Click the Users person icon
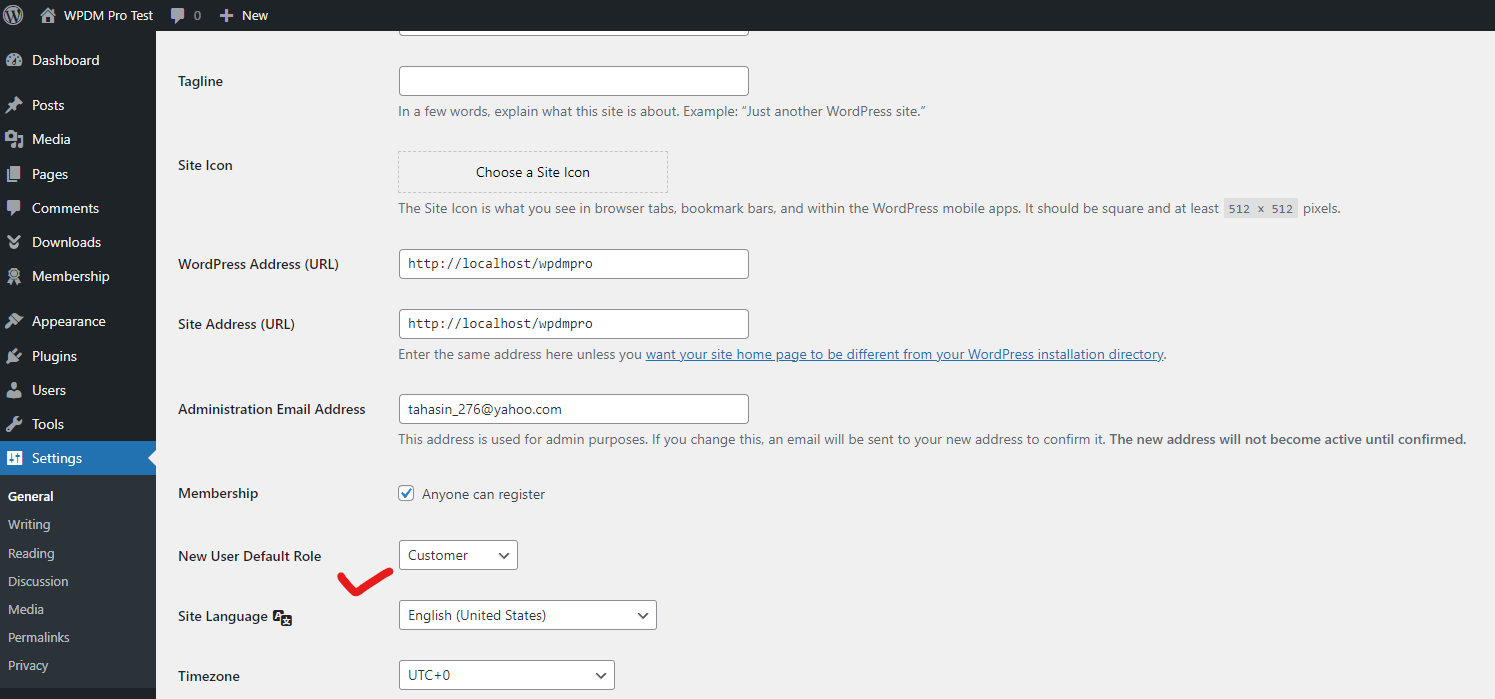 pos(14,390)
